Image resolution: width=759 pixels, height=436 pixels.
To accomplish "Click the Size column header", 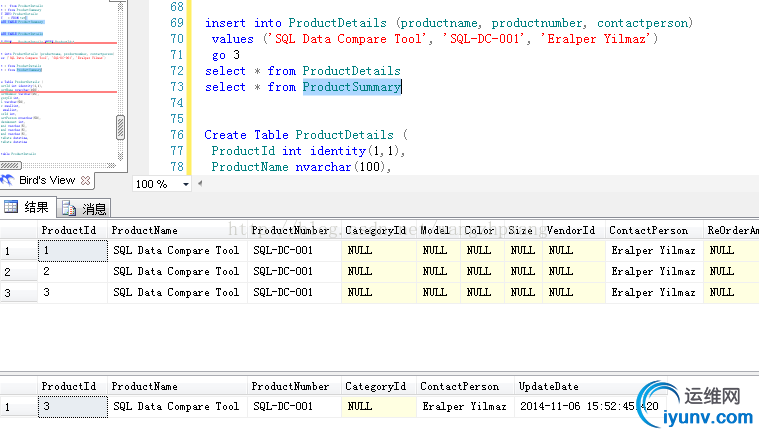I will 523,230.
